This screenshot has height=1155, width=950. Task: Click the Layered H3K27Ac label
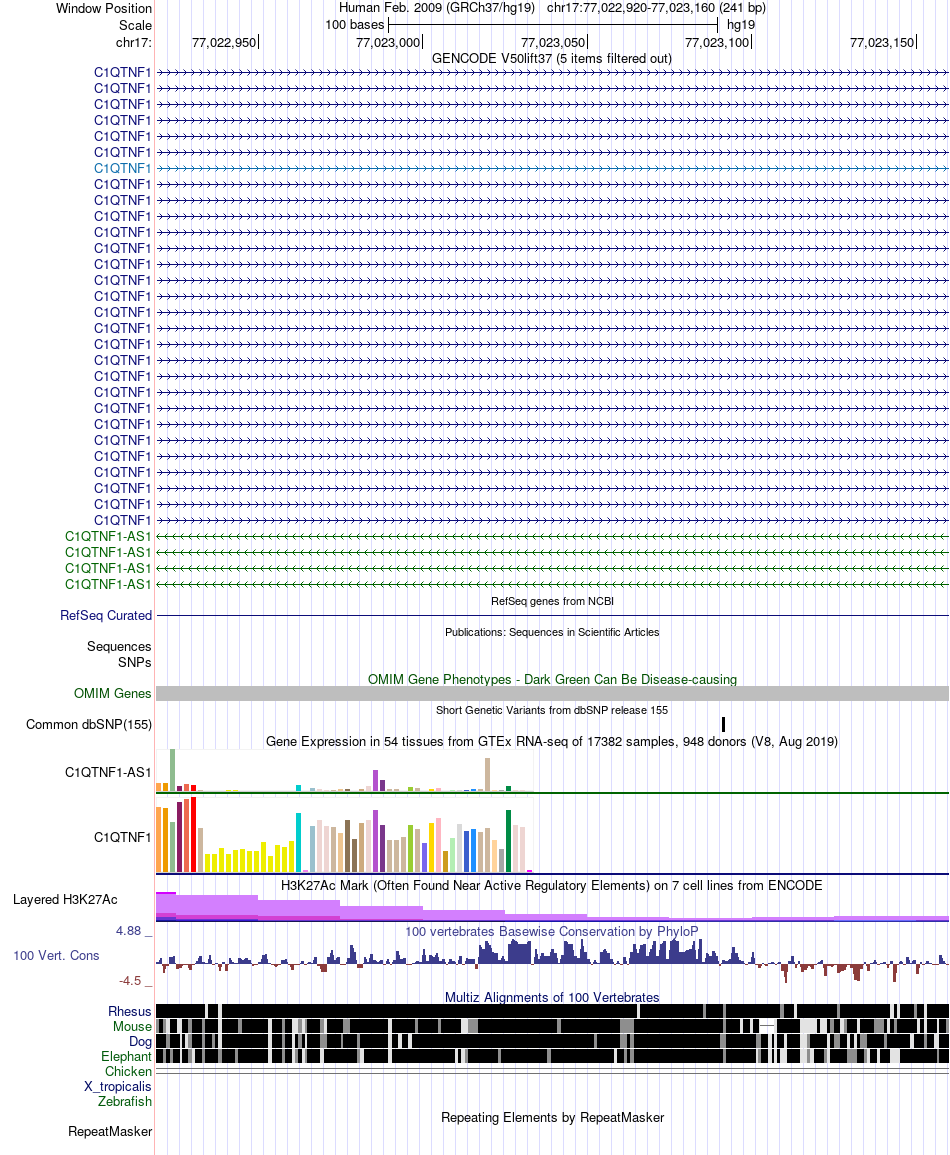(65, 899)
